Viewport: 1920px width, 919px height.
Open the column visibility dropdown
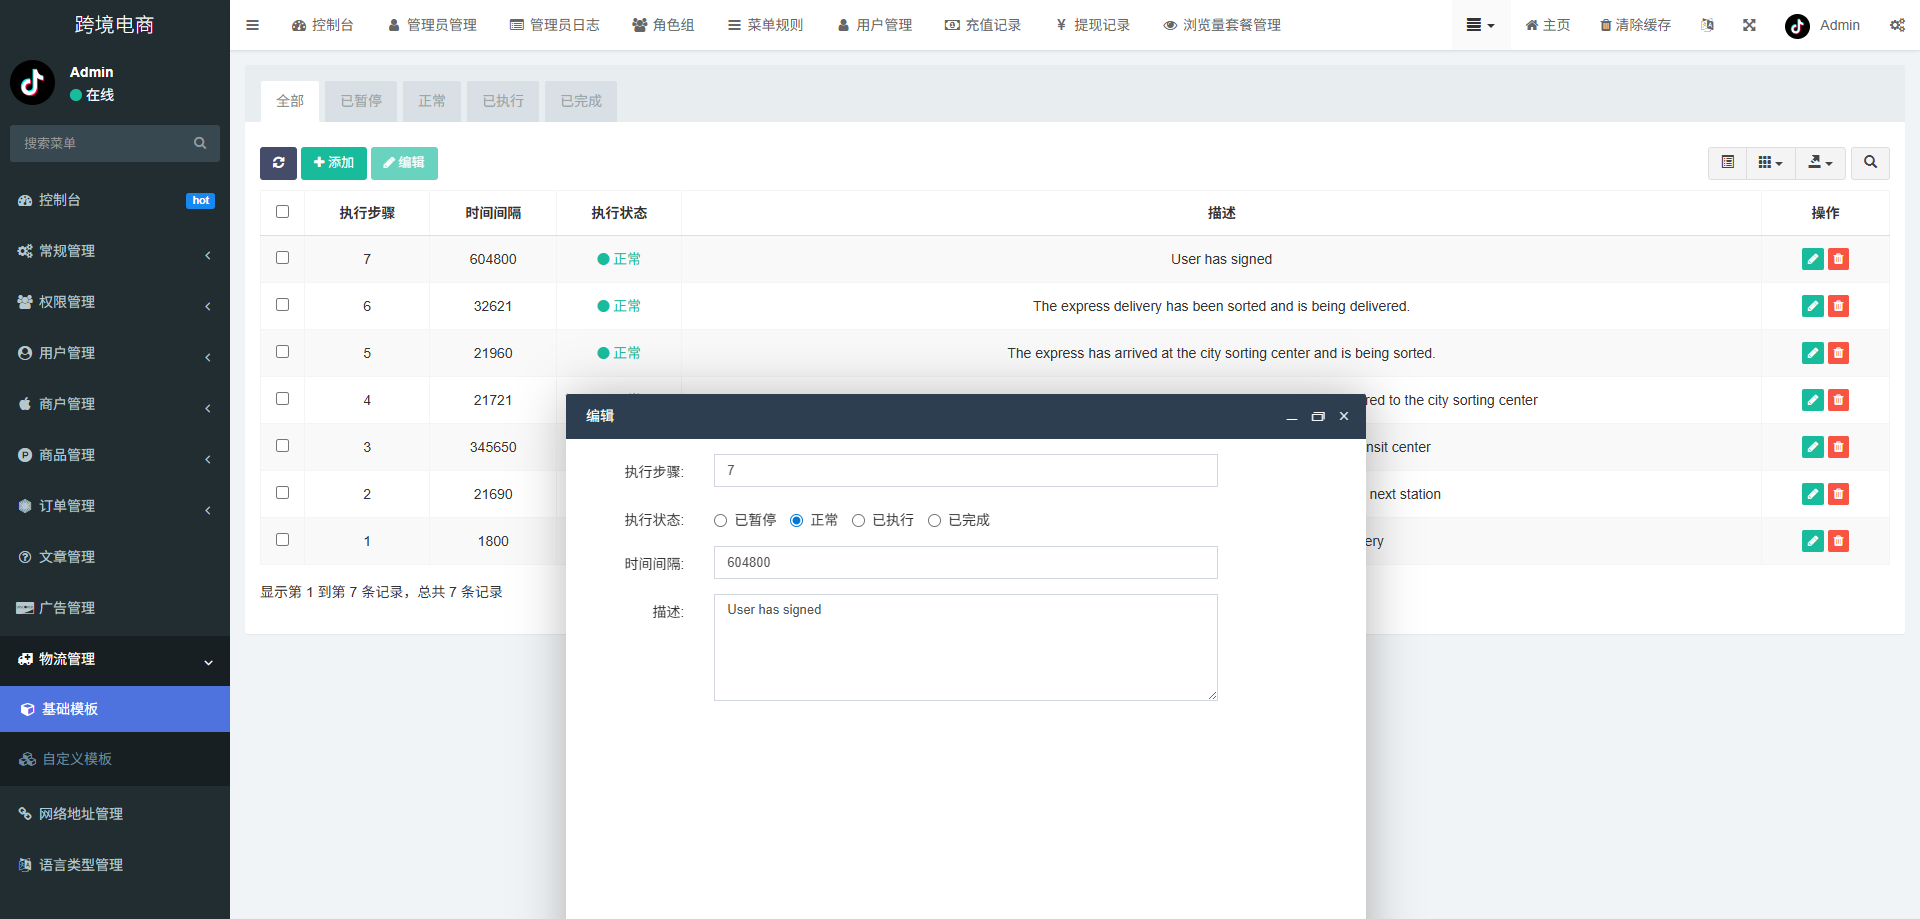[1770, 162]
